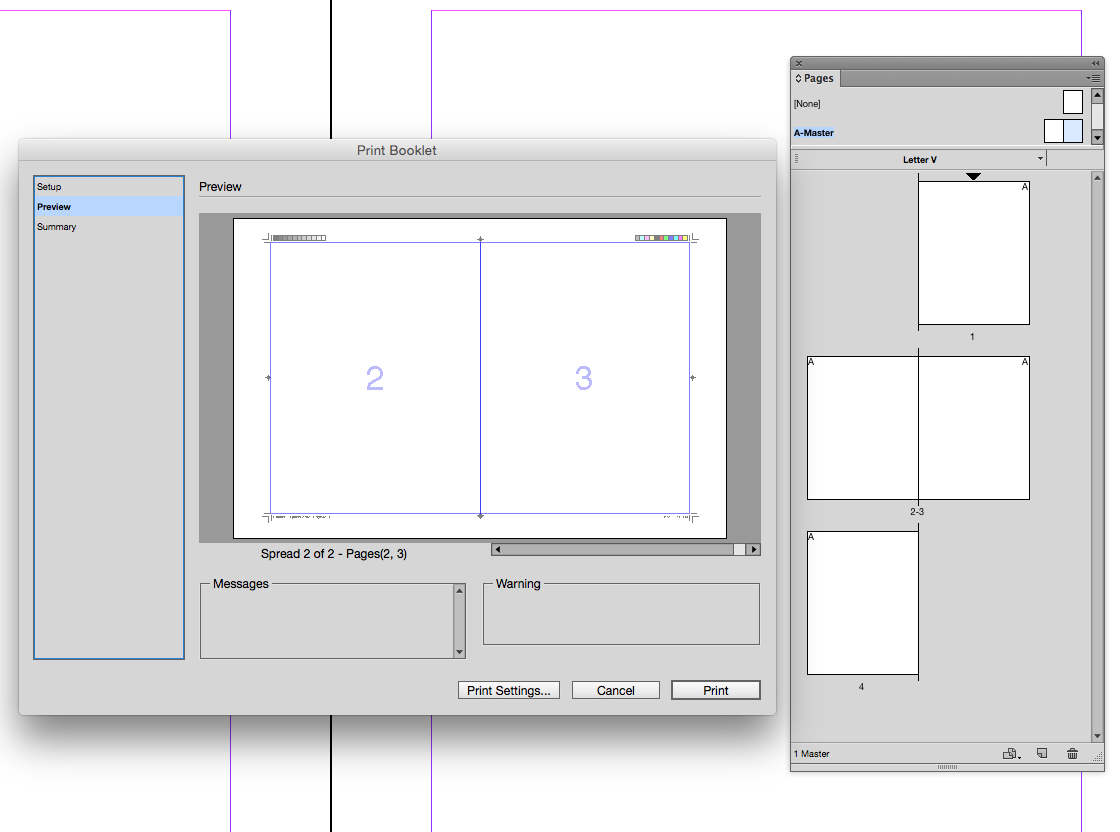Select the page 4 thumbnail
The image size is (1120, 832).
[x=861, y=602]
